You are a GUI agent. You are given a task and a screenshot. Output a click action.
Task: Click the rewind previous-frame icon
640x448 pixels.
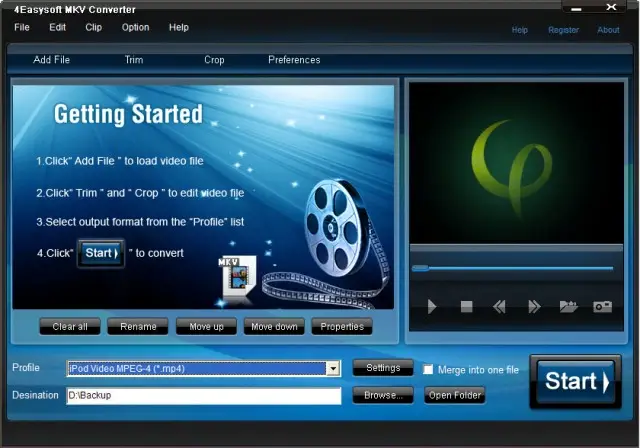point(499,306)
